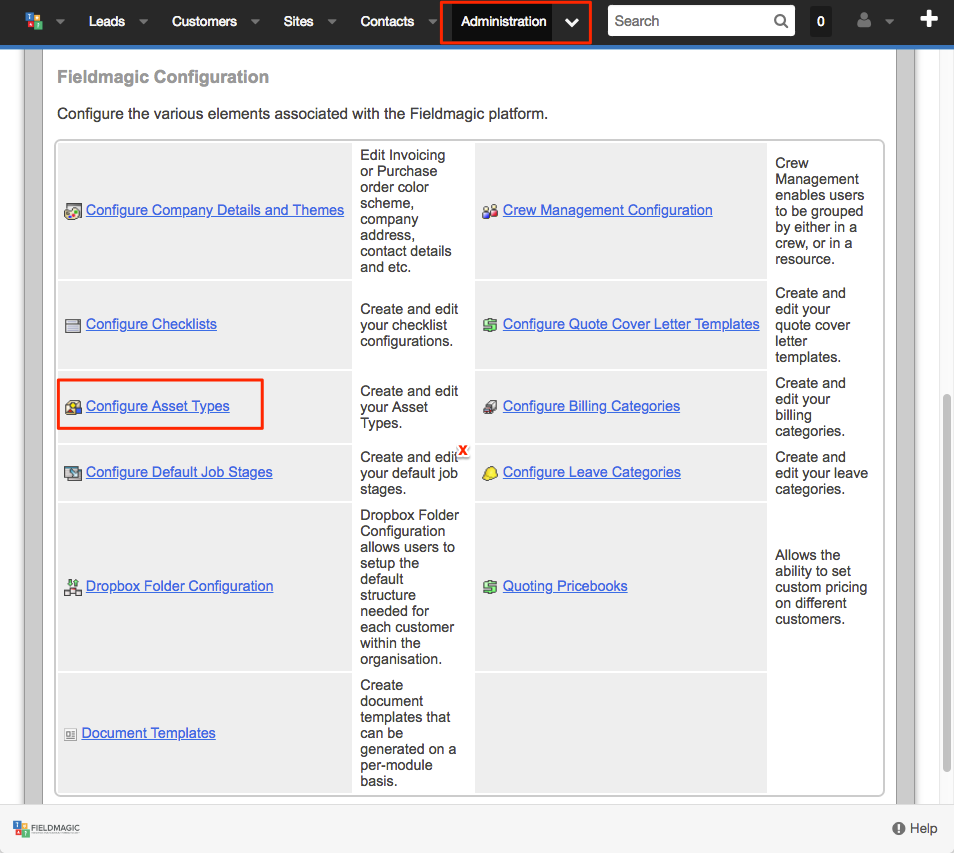Click the bell icon beside Configure Leave Categories
This screenshot has height=853, width=954.
tap(490, 473)
